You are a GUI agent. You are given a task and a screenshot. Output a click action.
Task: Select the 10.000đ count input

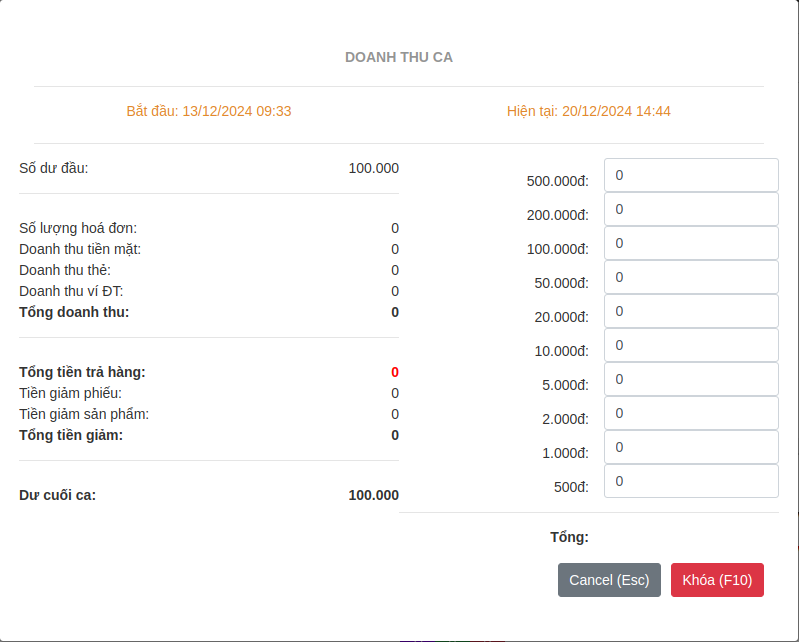(x=690, y=345)
